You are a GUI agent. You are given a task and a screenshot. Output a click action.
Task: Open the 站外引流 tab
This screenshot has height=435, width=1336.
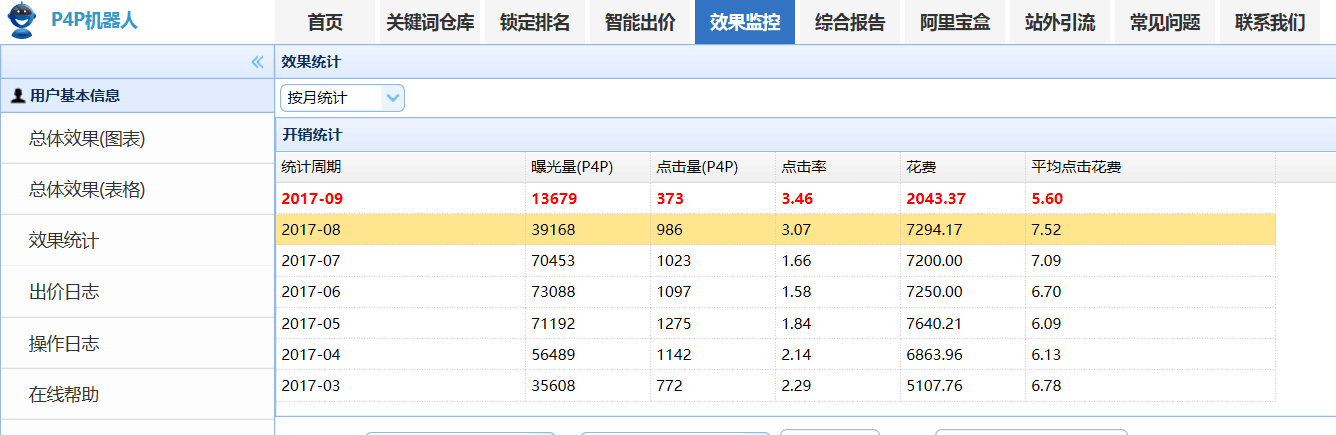pos(1060,22)
